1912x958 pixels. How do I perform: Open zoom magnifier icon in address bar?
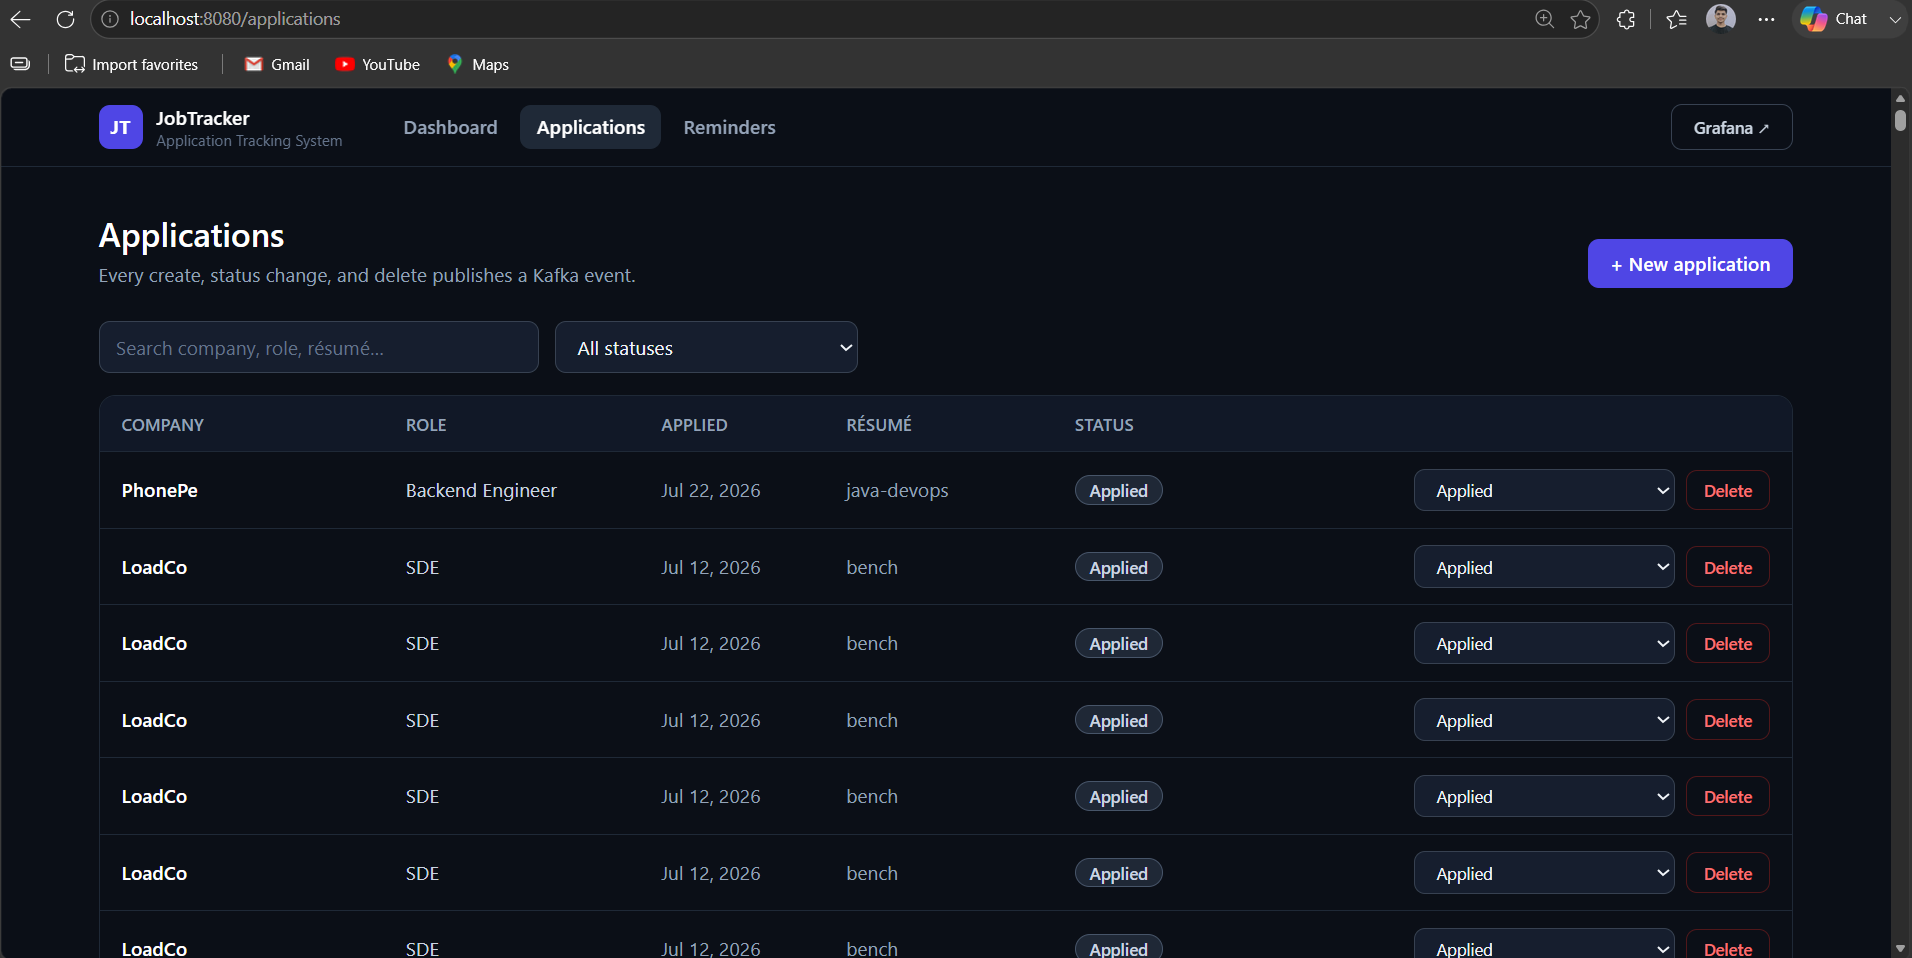click(x=1544, y=19)
